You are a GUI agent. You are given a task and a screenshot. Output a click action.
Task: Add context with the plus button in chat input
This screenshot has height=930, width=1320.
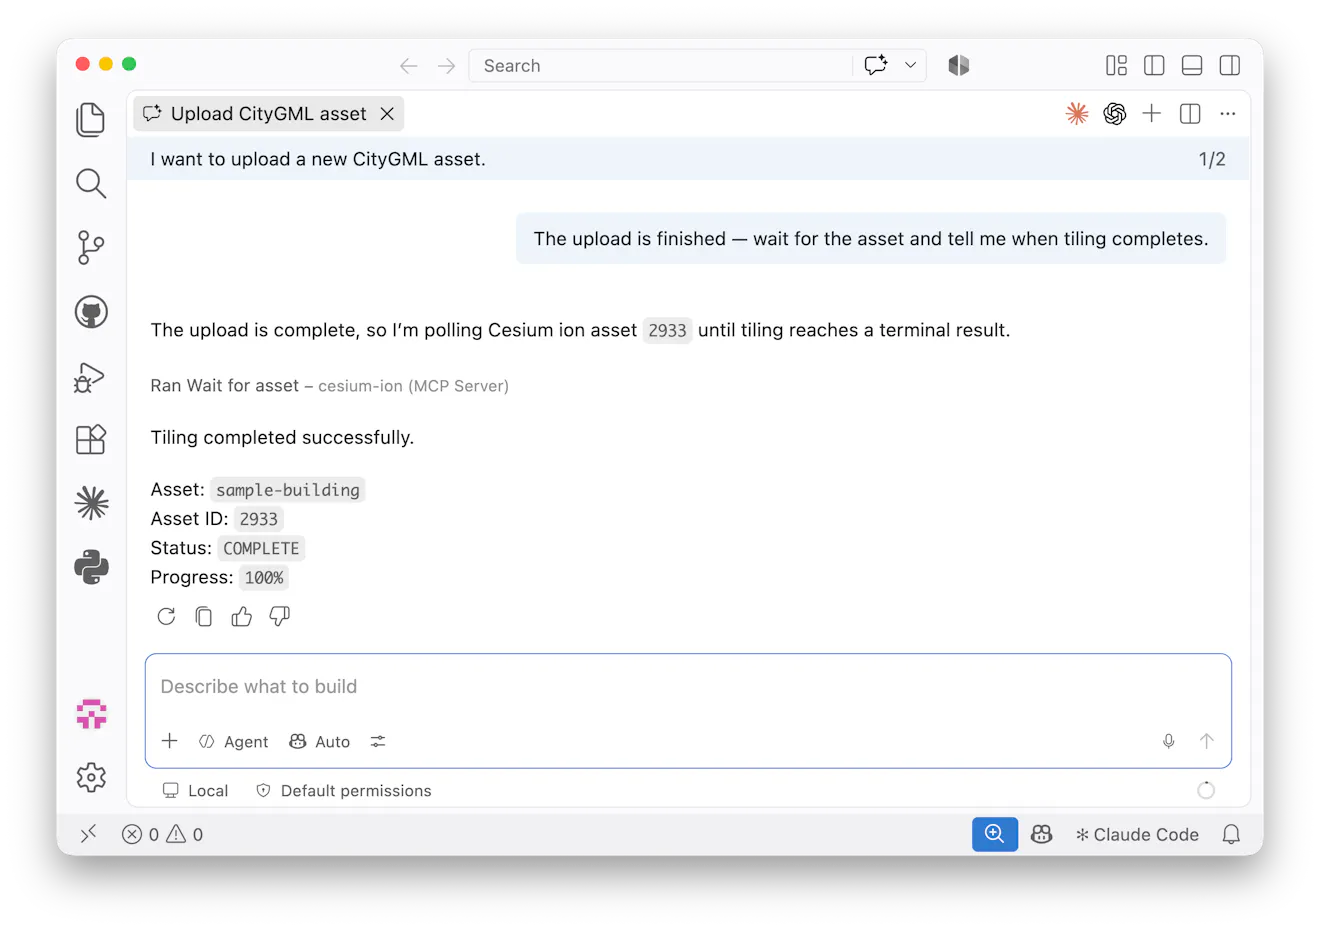coord(170,741)
